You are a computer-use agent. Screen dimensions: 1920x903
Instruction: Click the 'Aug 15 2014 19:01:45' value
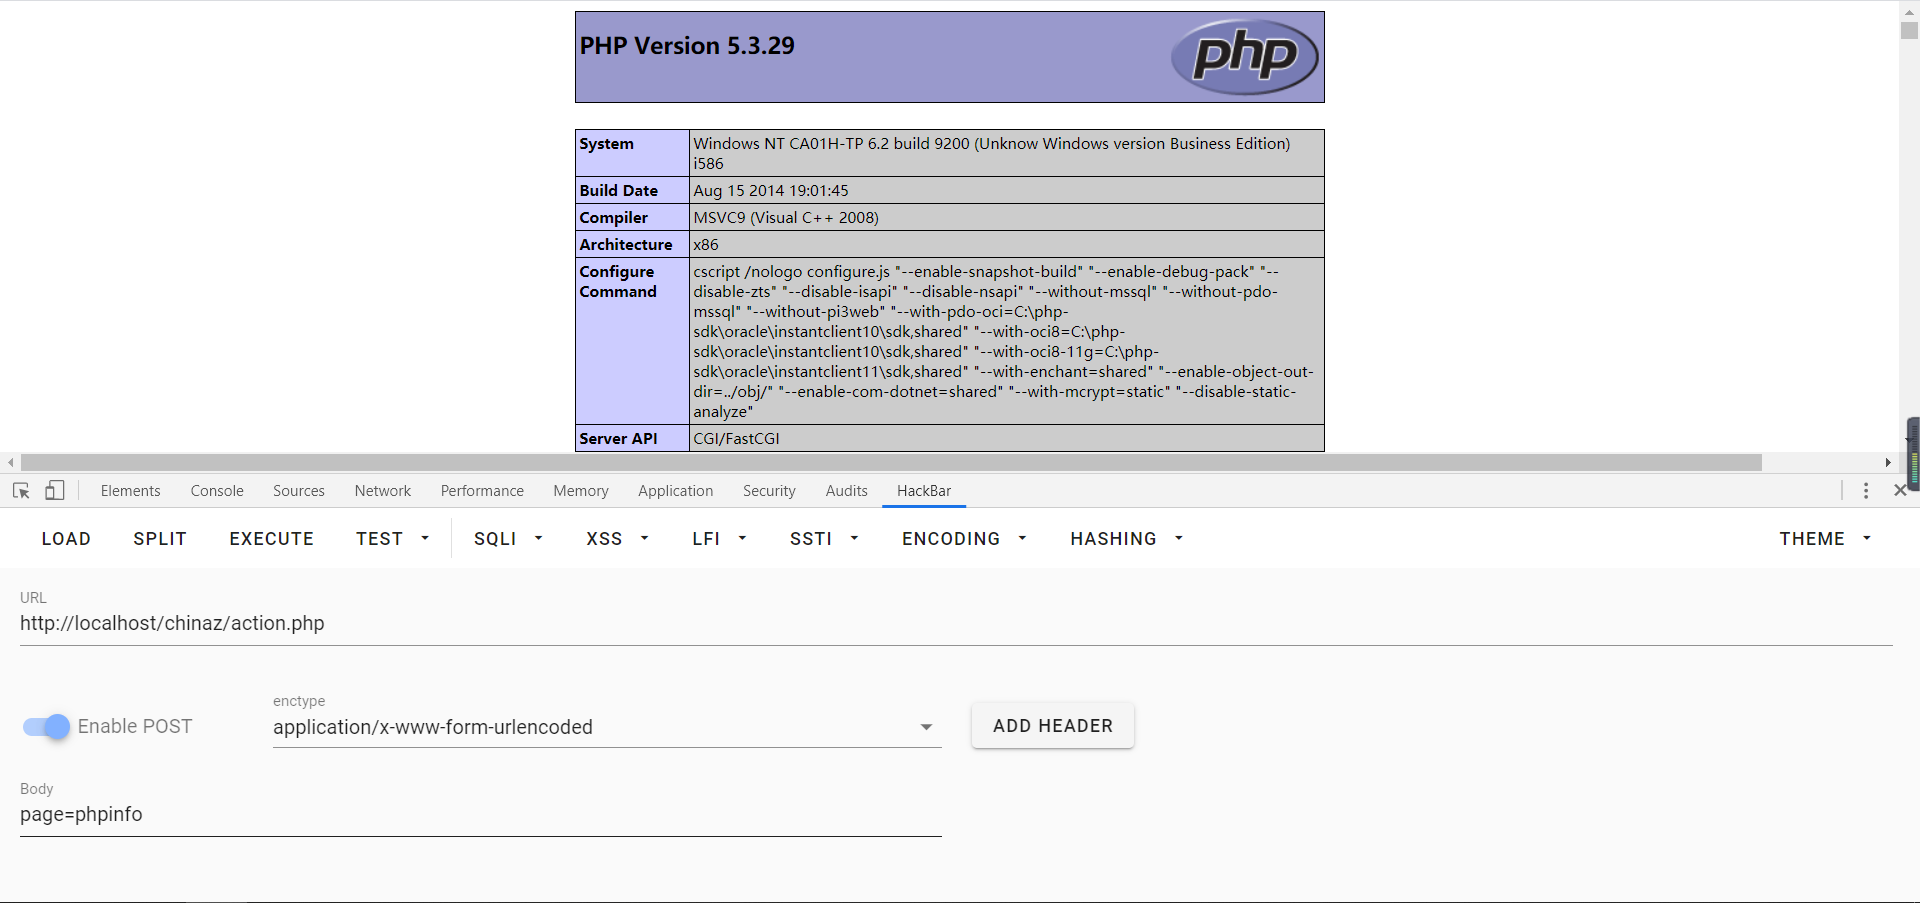pyautogui.click(x=771, y=191)
